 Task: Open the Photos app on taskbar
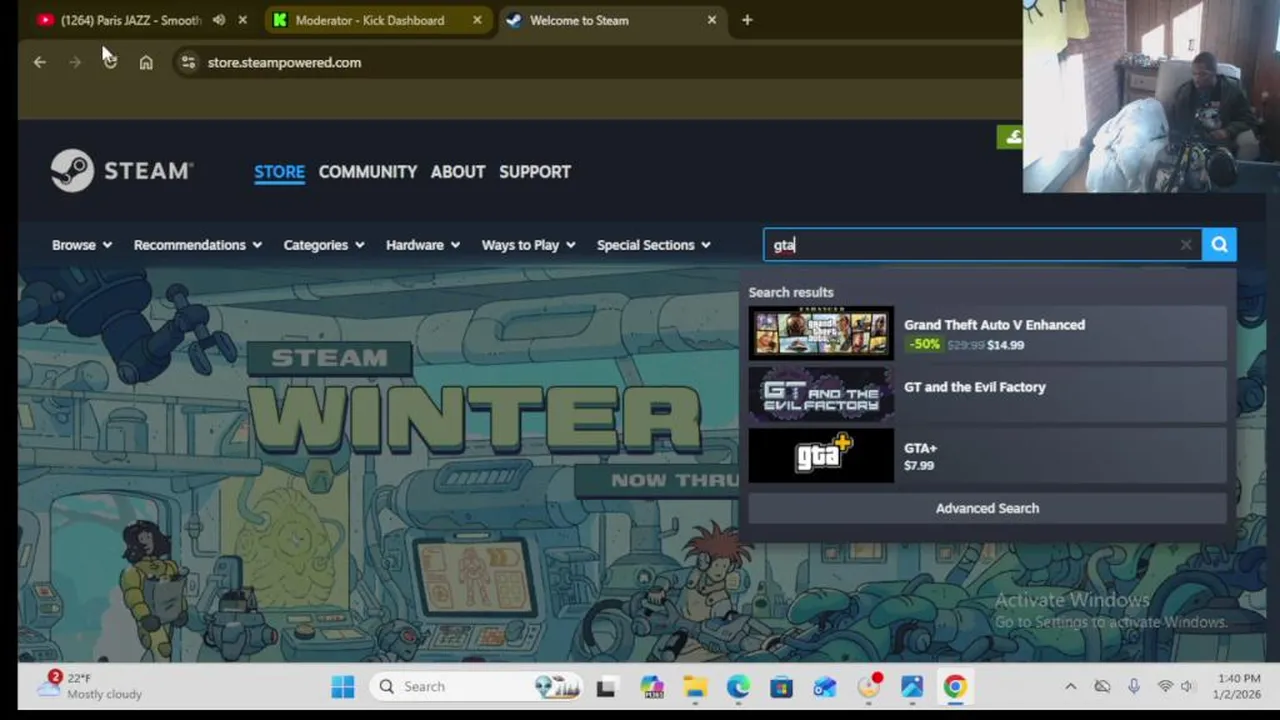(x=912, y=687)
